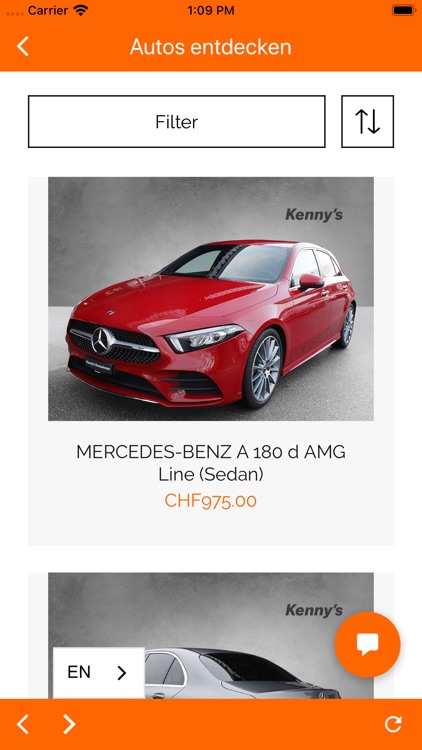Open the orange chat bubble button
Screen dimensions: 422x750
pos(367,645)
